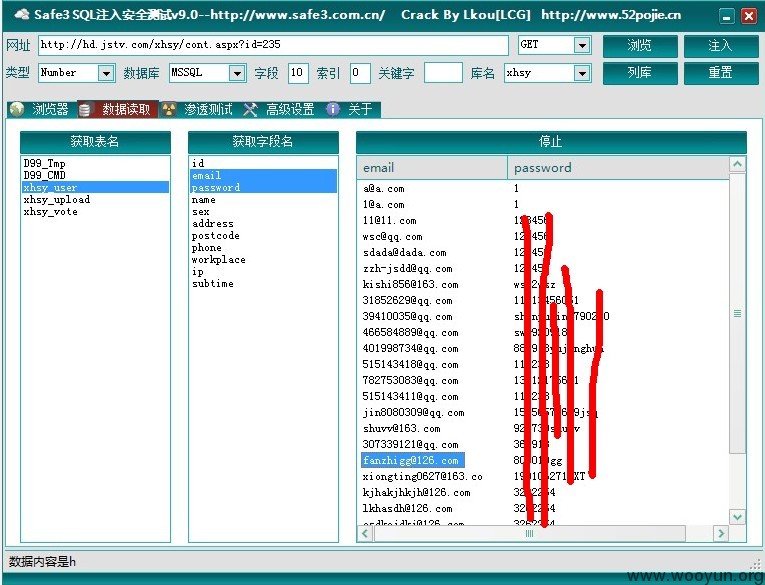Select the postcode field

click(263, 236)
